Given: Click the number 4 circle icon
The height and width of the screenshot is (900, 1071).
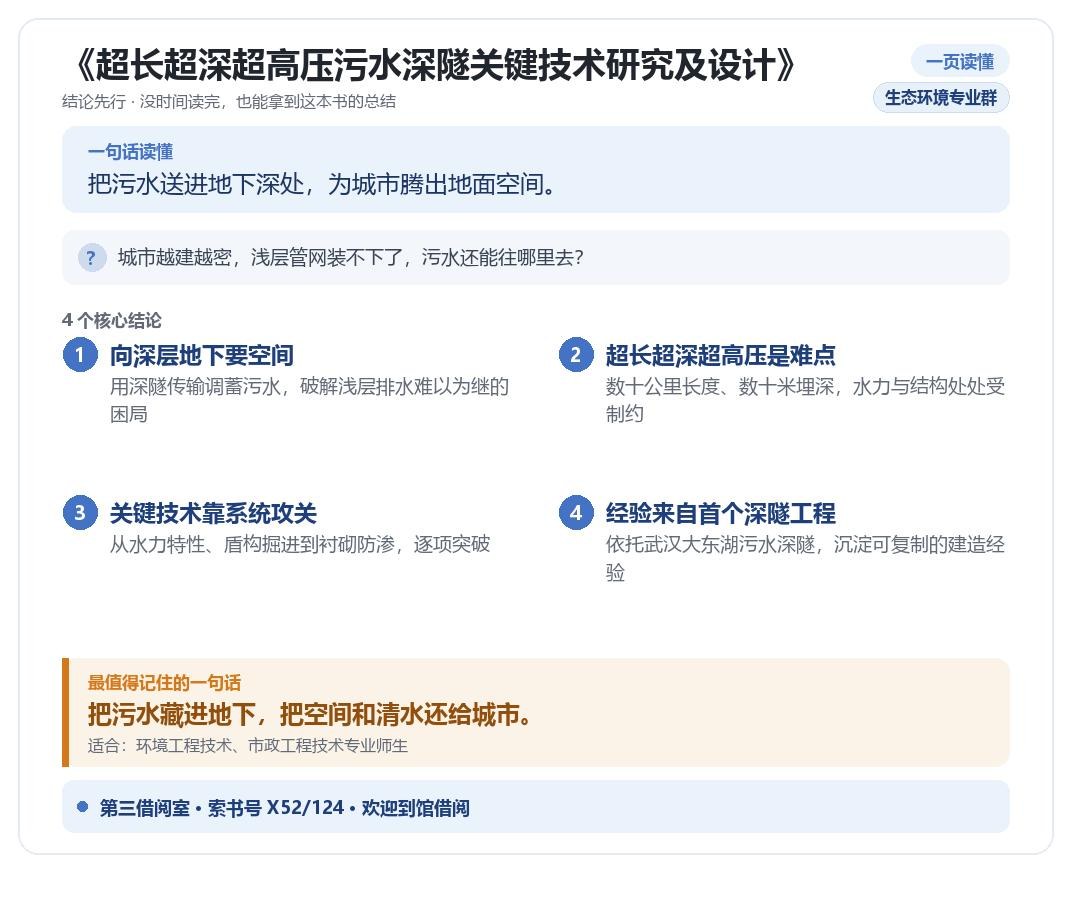Looking at the screenshot, I should click(576, 513).
